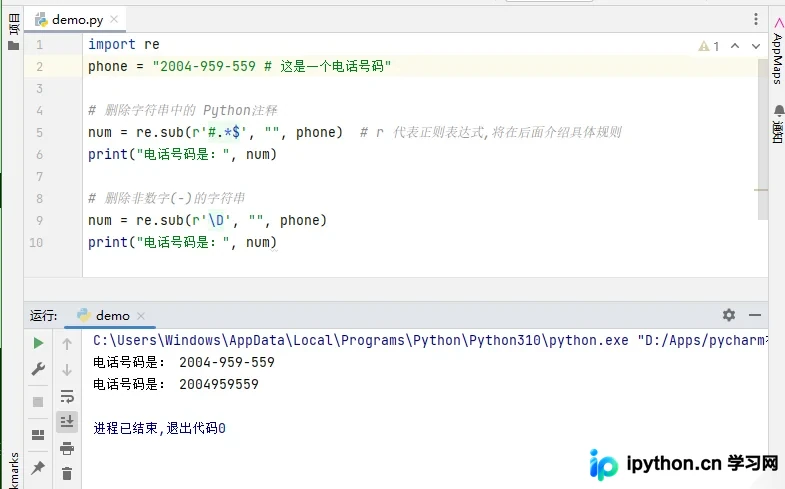Click the regex r'\D' on line 9

pos(211,221)
